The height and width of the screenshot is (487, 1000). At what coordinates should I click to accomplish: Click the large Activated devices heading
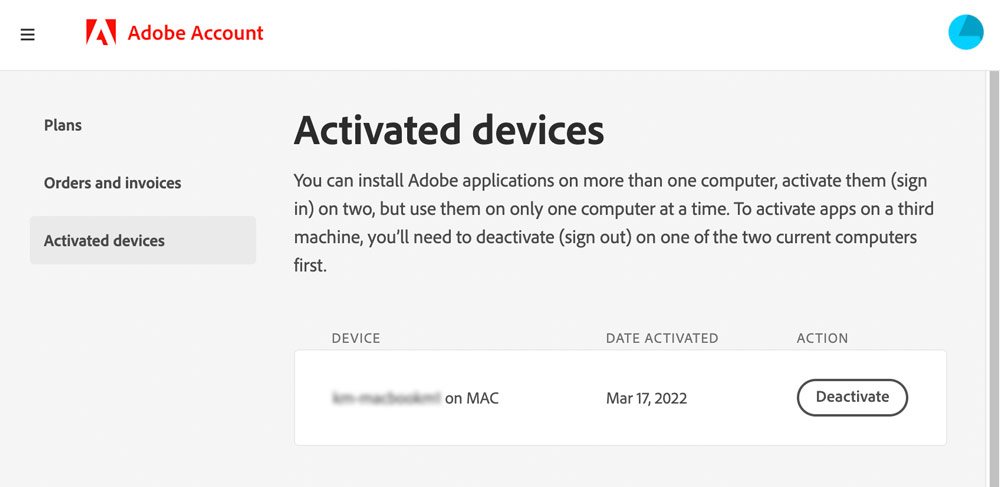[x=448, y=130]
